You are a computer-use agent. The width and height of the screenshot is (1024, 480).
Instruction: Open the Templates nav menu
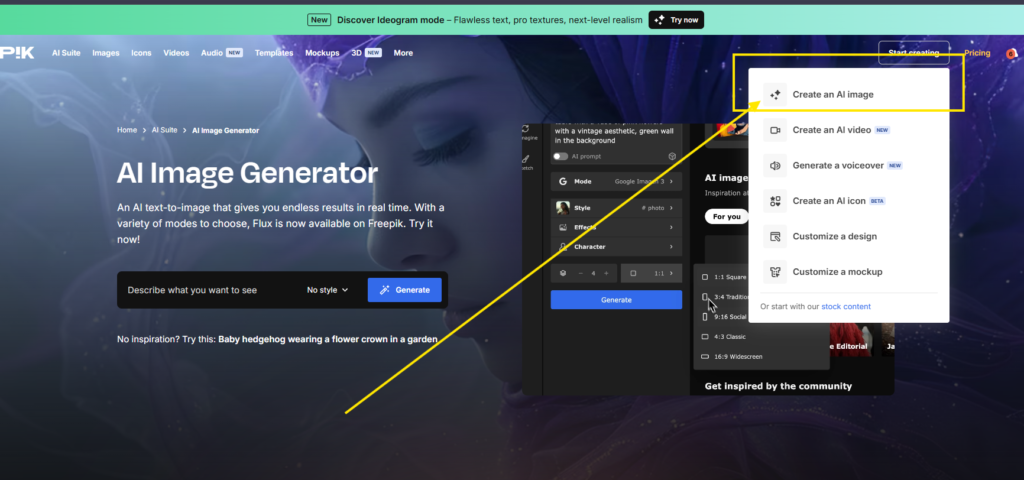coord(274,53)
